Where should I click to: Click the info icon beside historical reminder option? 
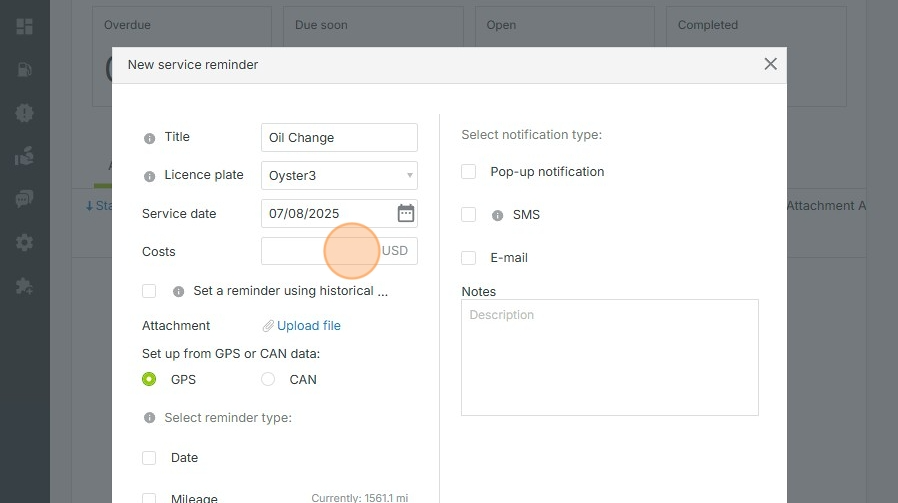click(x=179, y=292)
